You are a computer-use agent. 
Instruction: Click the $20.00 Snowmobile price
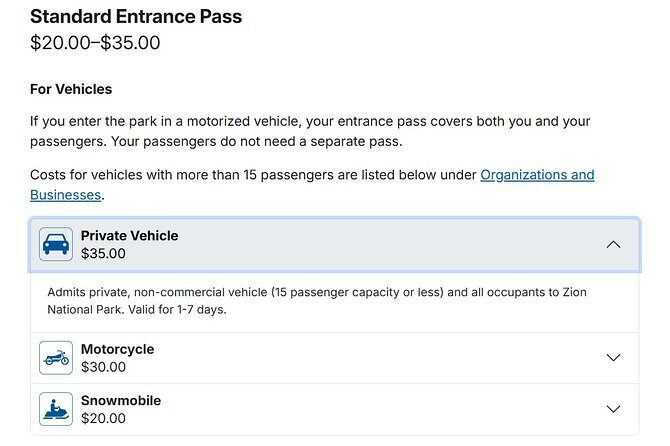(103, 418)
